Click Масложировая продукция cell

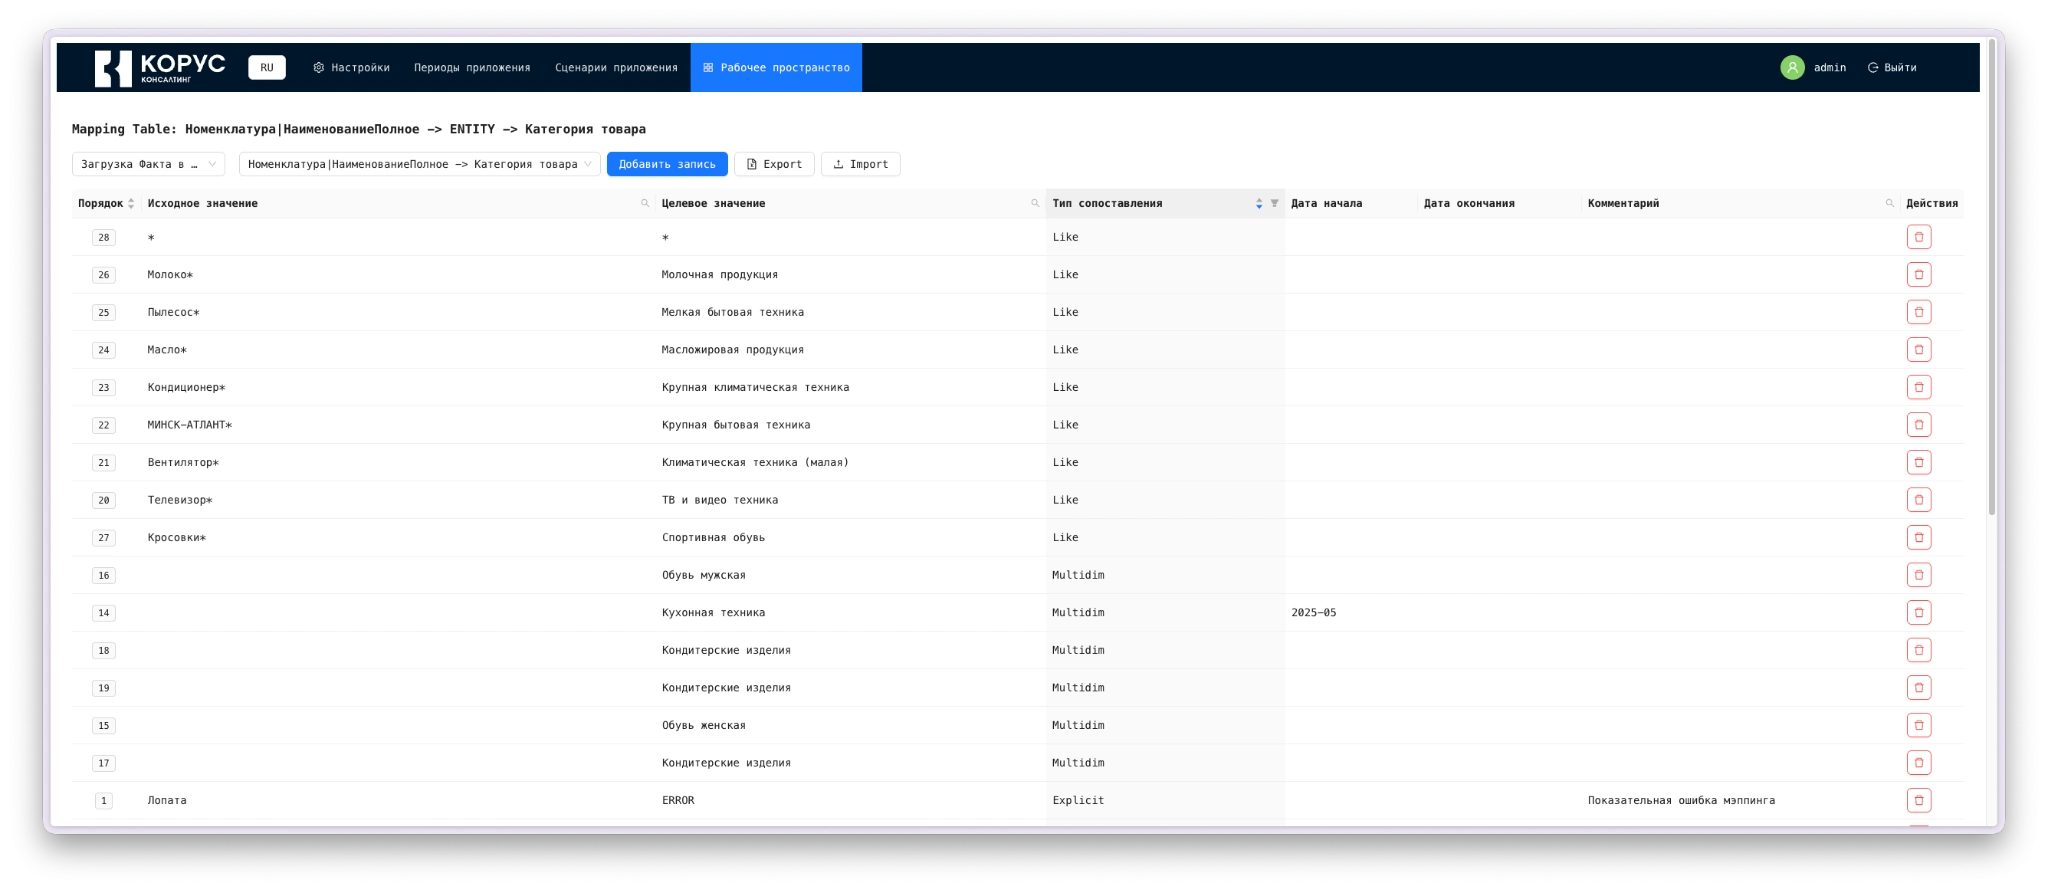(x=732, y=350)
